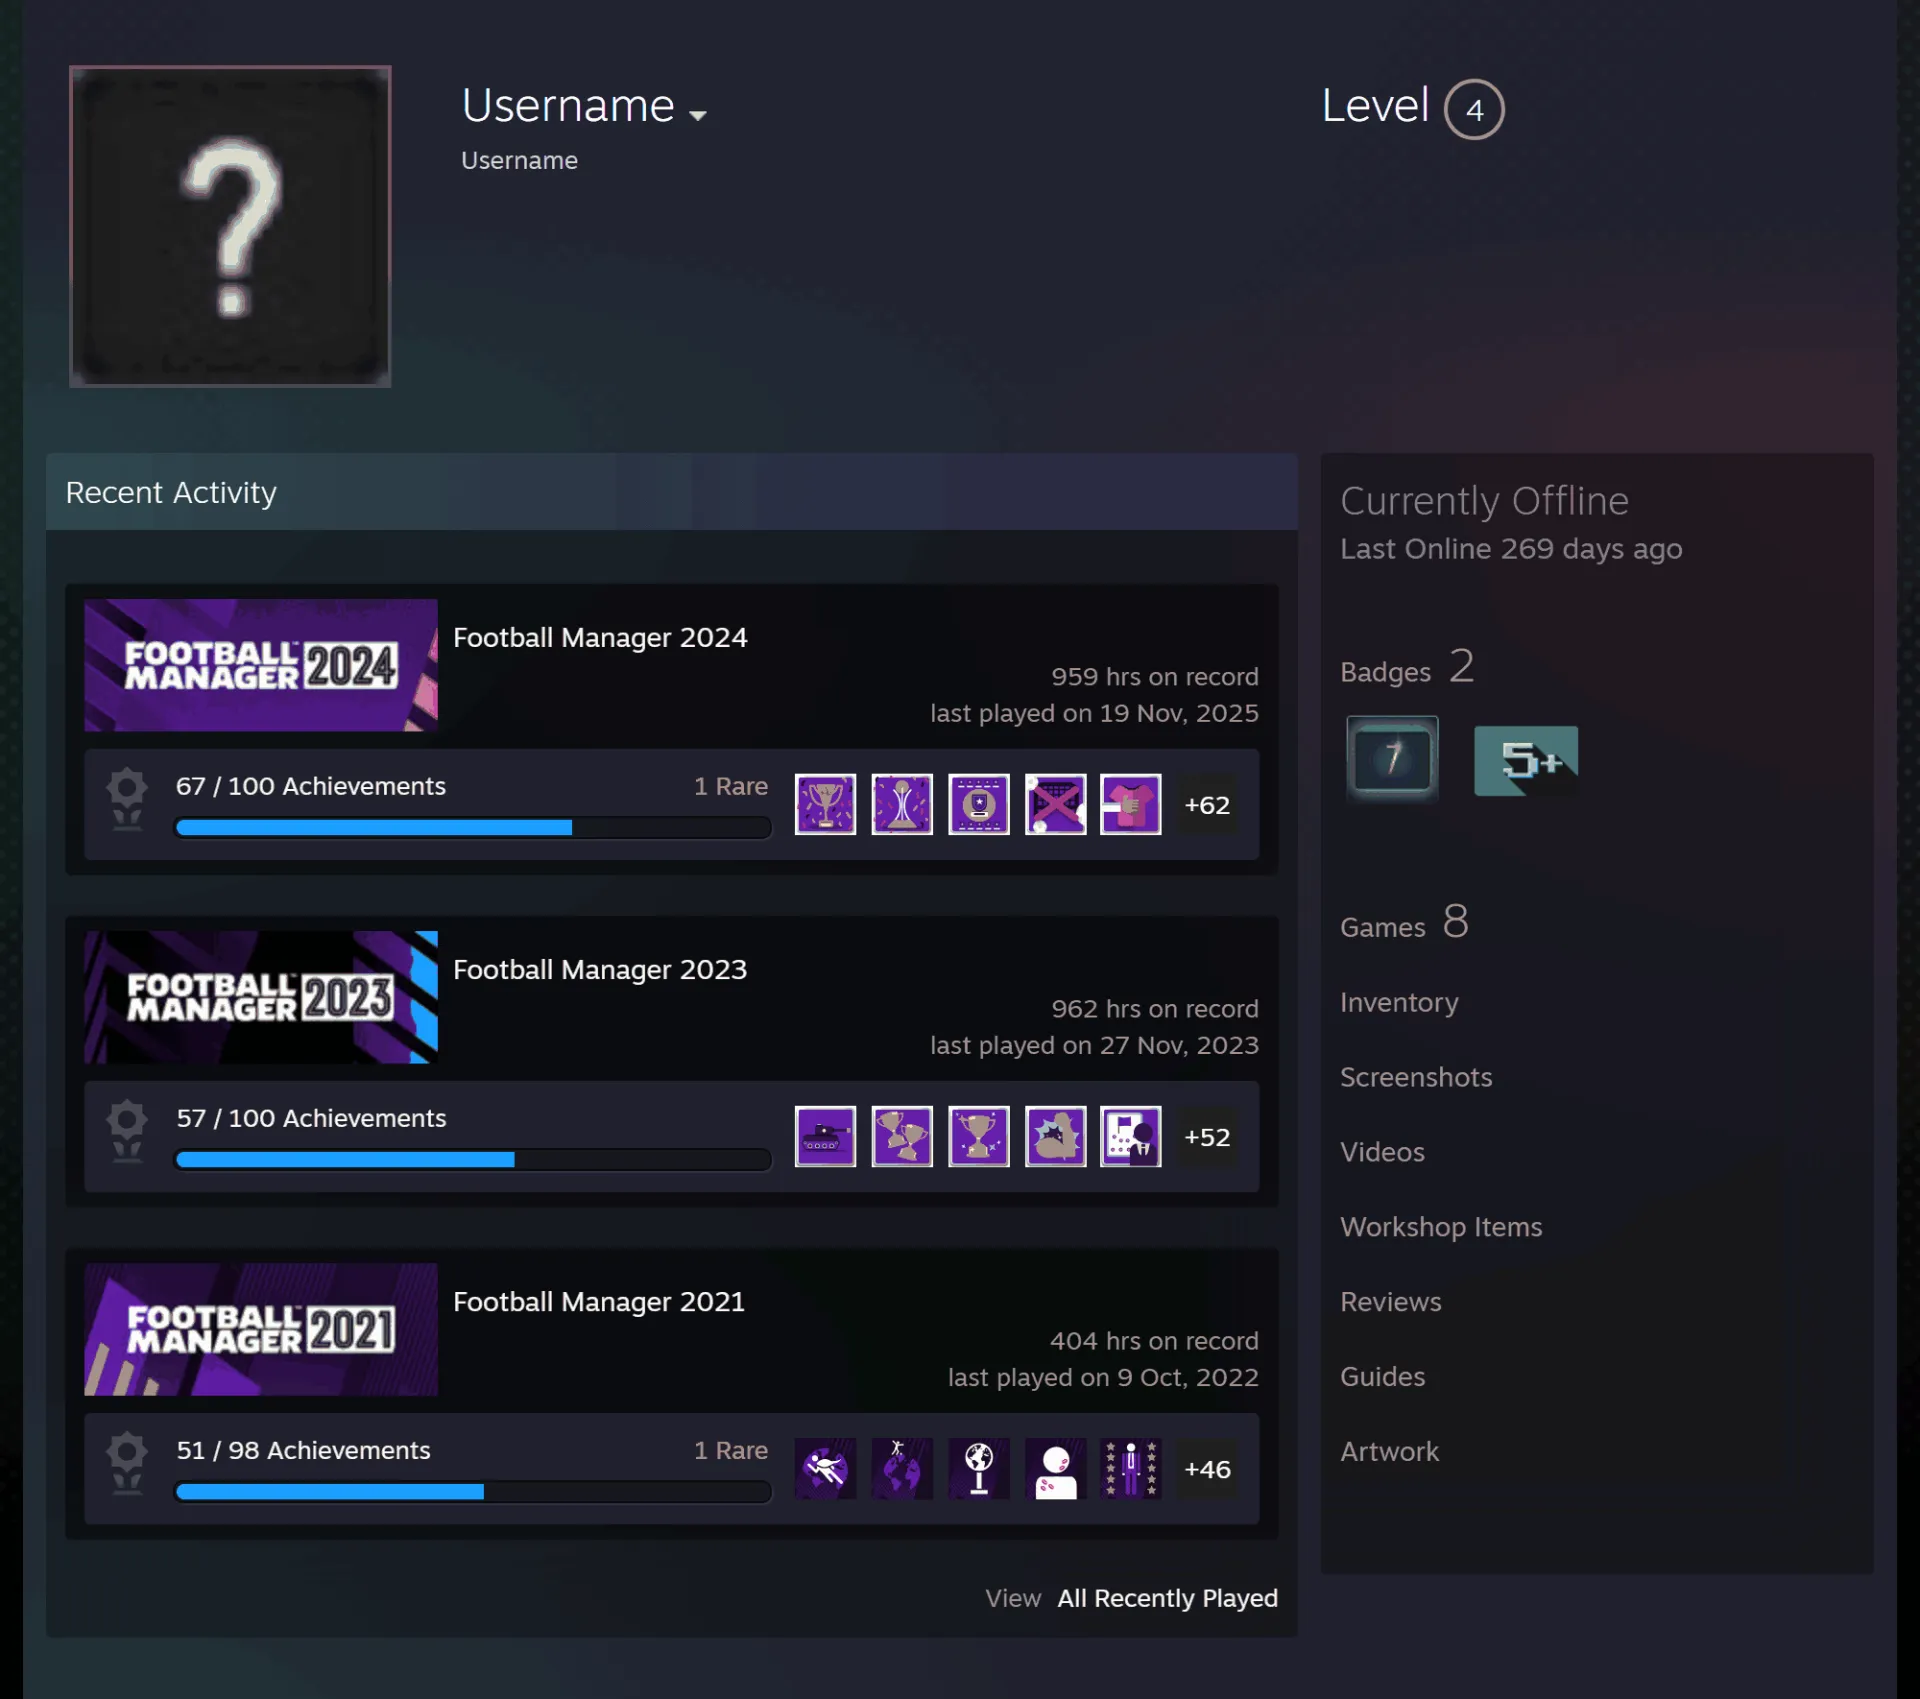Open the Badges section link
The height and width of the screenshot is (1699, 1920).
tap(1407, 667)
